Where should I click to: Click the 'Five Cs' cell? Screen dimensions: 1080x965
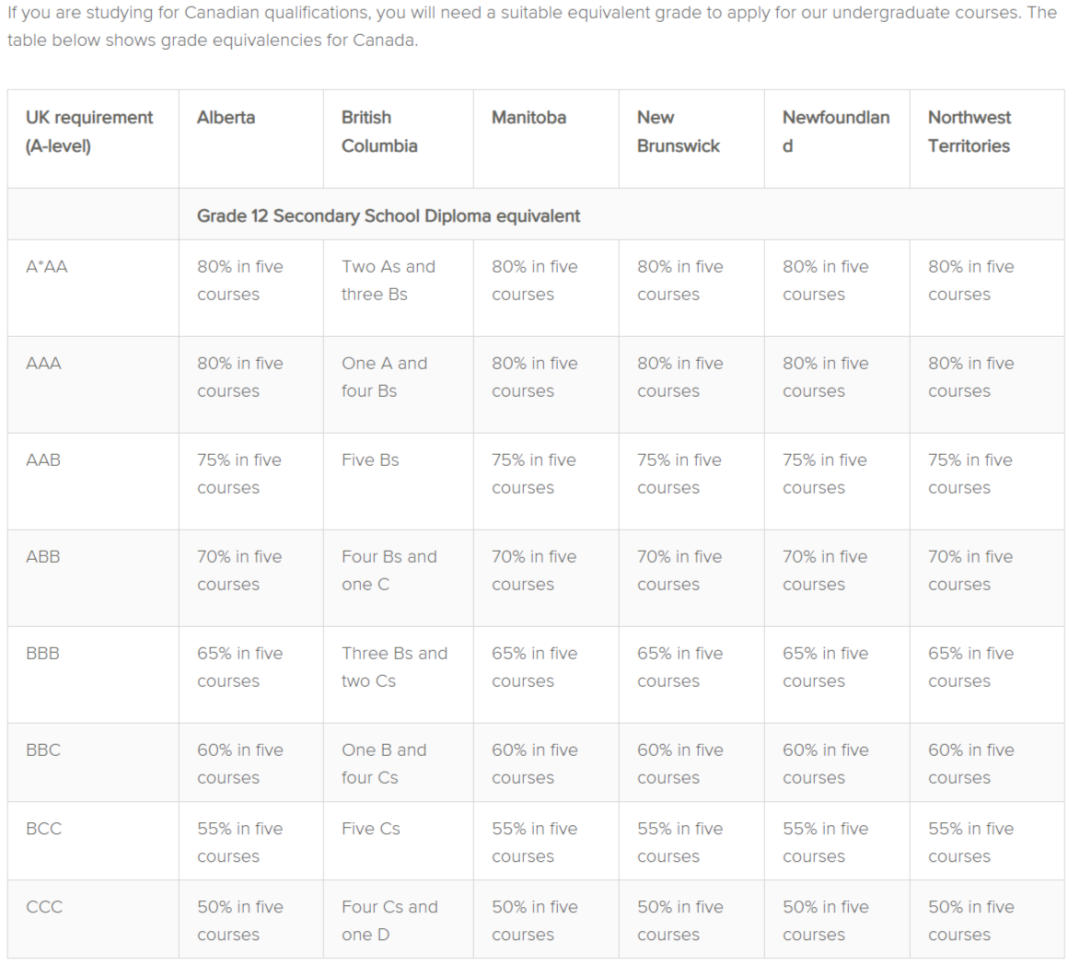pos(398,841)
